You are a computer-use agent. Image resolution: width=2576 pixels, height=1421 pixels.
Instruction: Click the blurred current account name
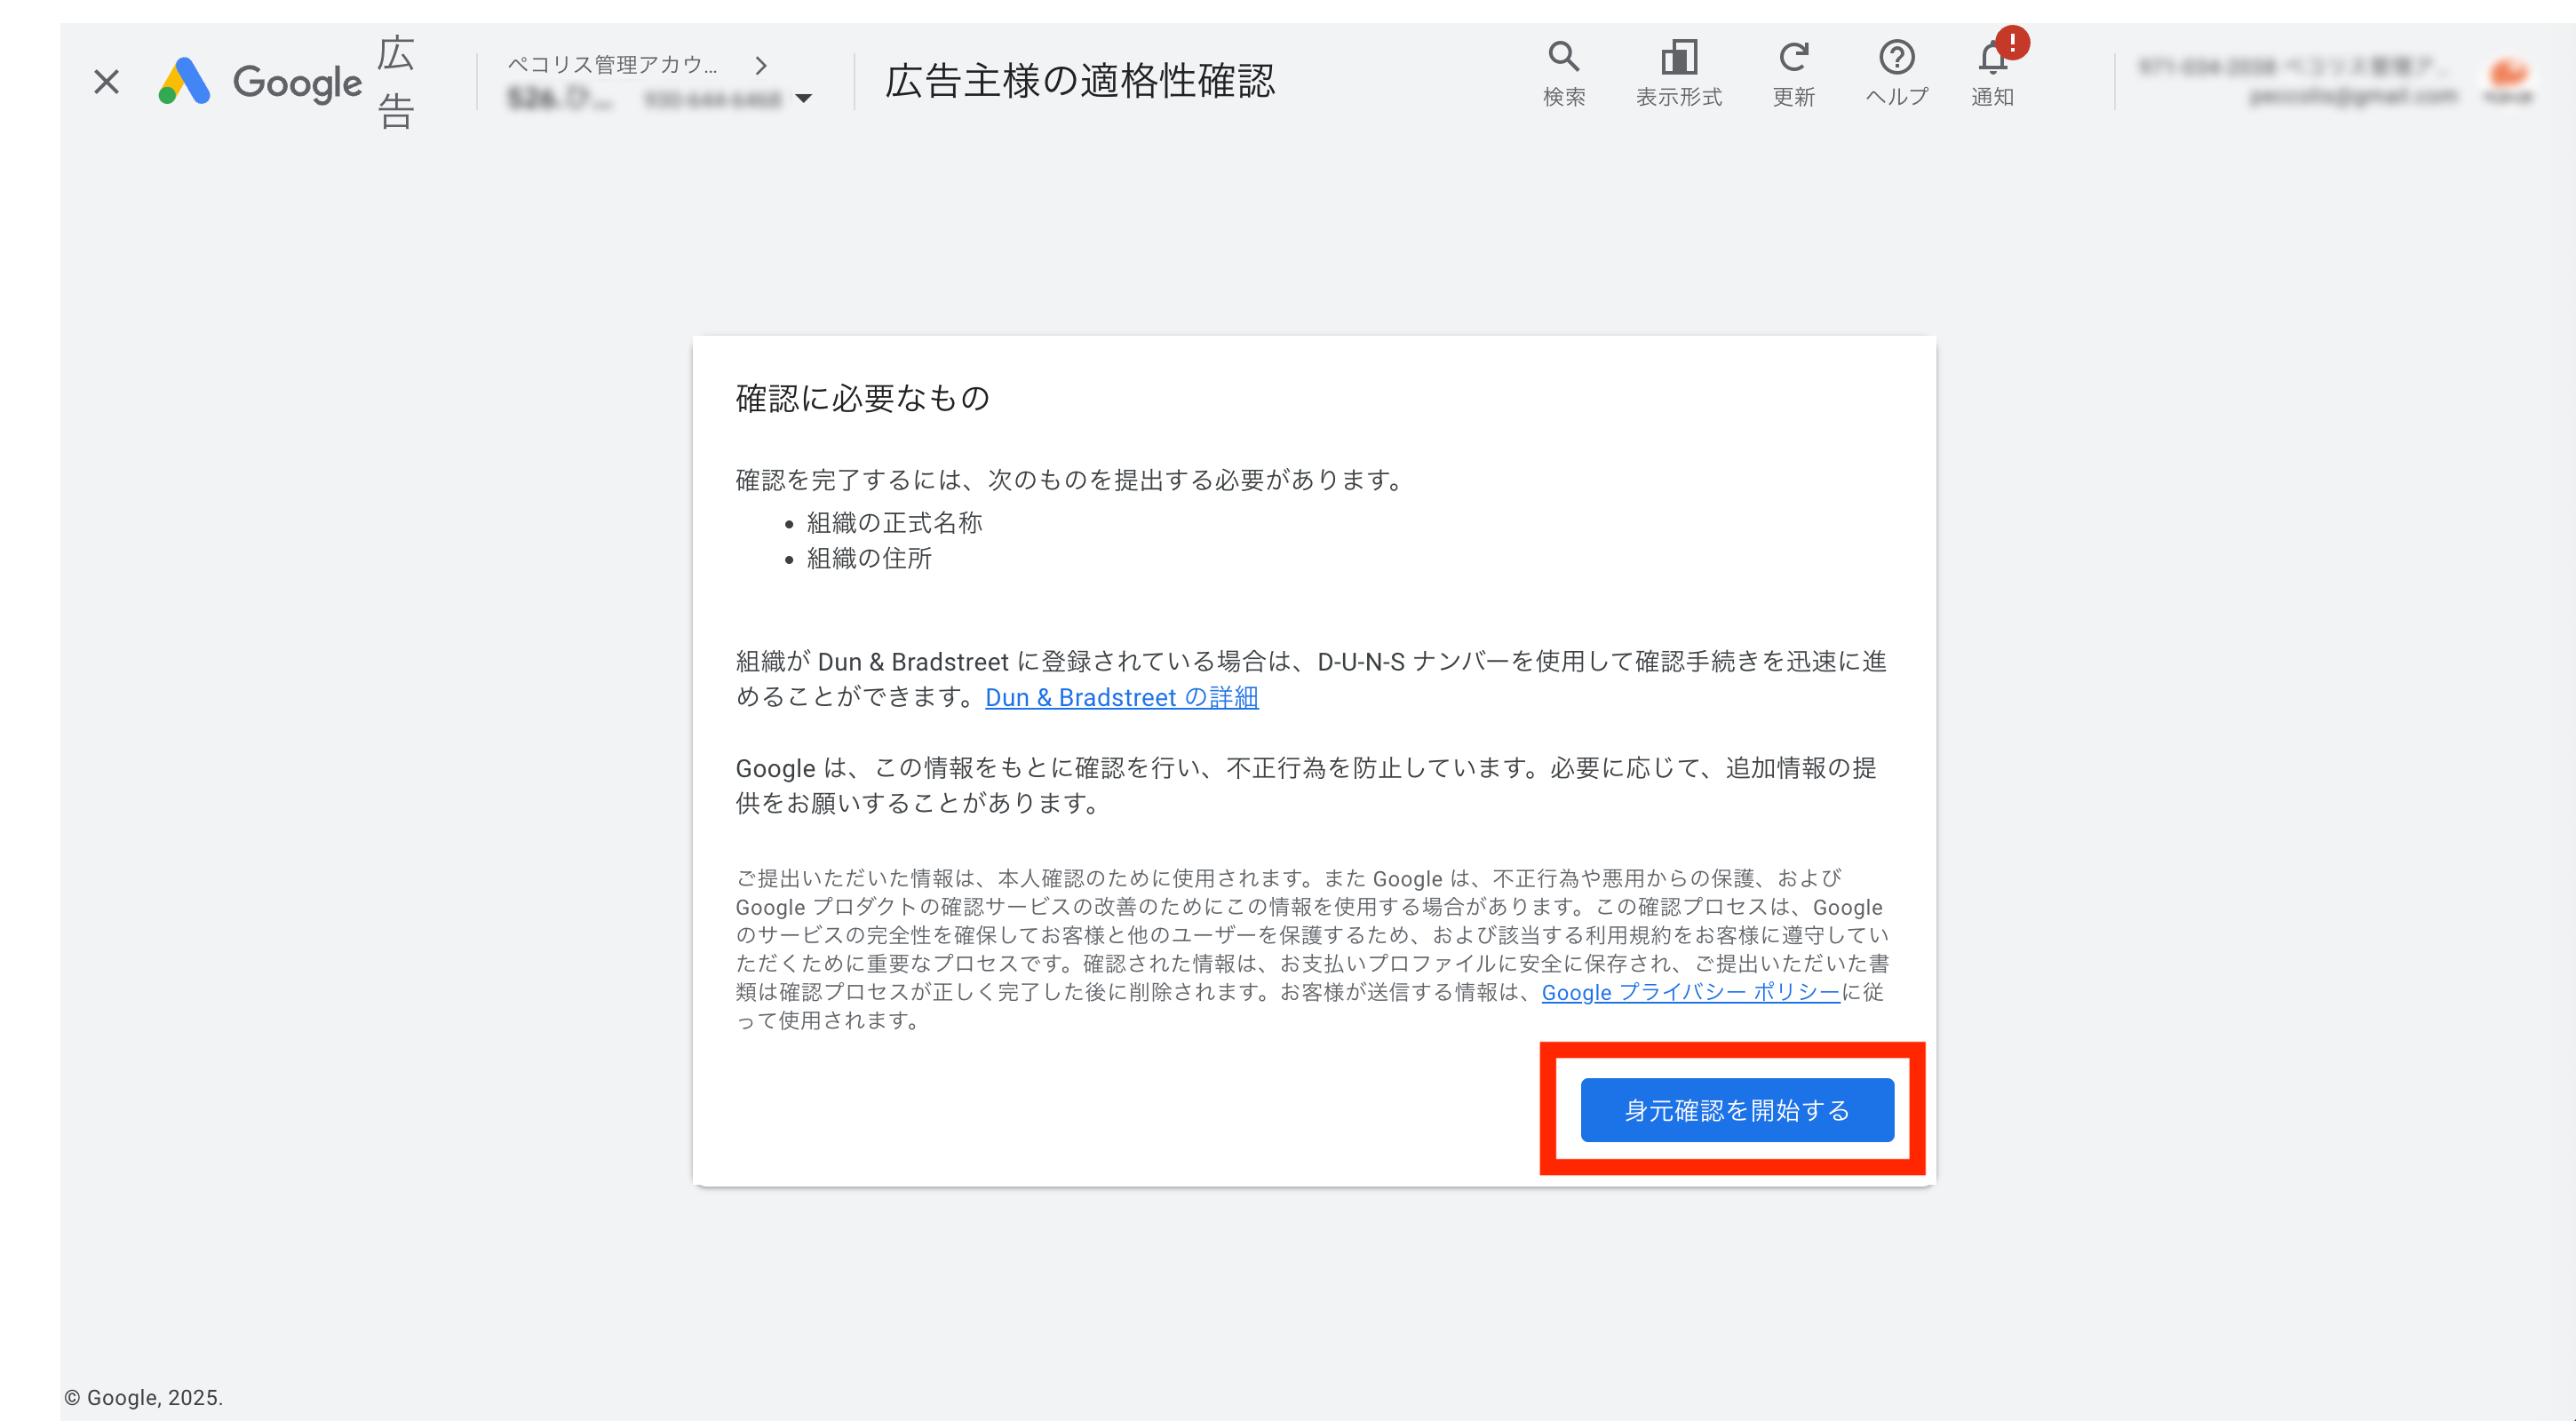tap(560, 98)
